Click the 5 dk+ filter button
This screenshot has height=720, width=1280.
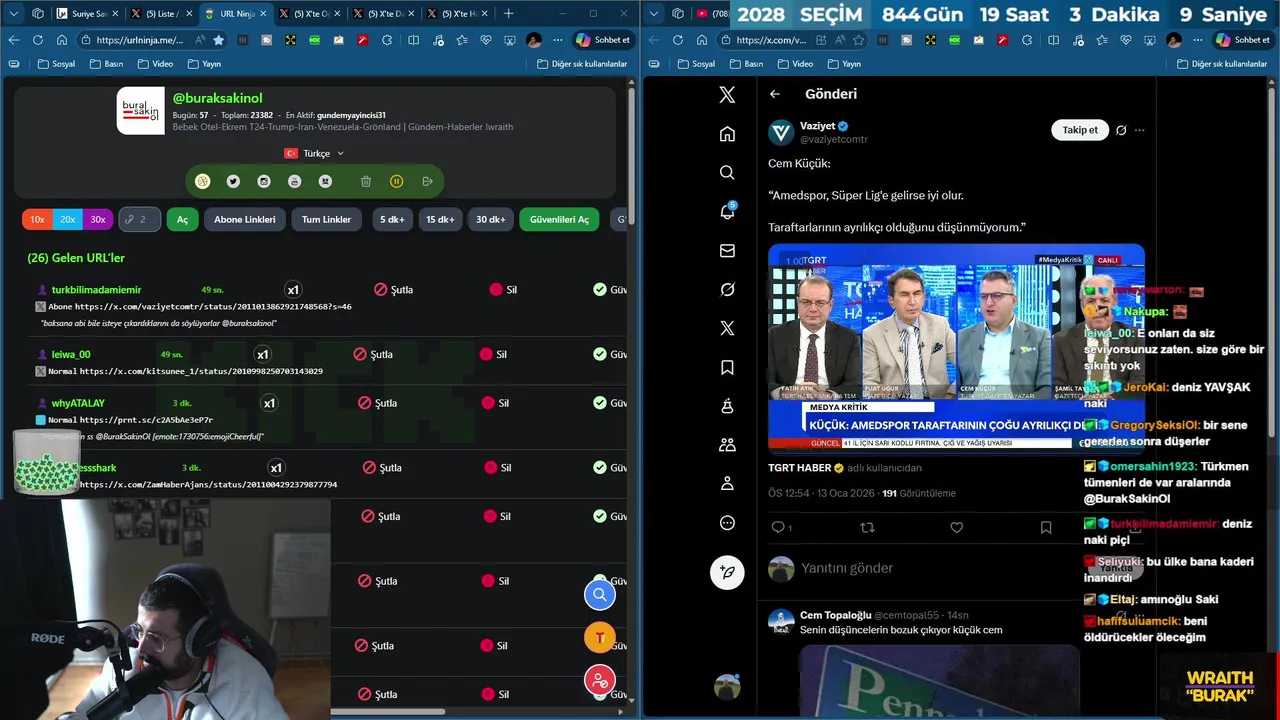click(391, 219)
